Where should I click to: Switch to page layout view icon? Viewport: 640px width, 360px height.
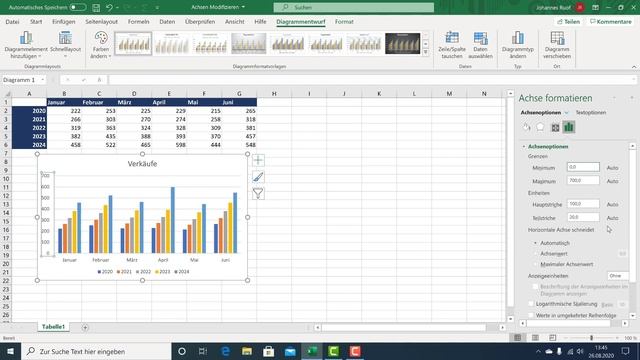pos(535,338)
